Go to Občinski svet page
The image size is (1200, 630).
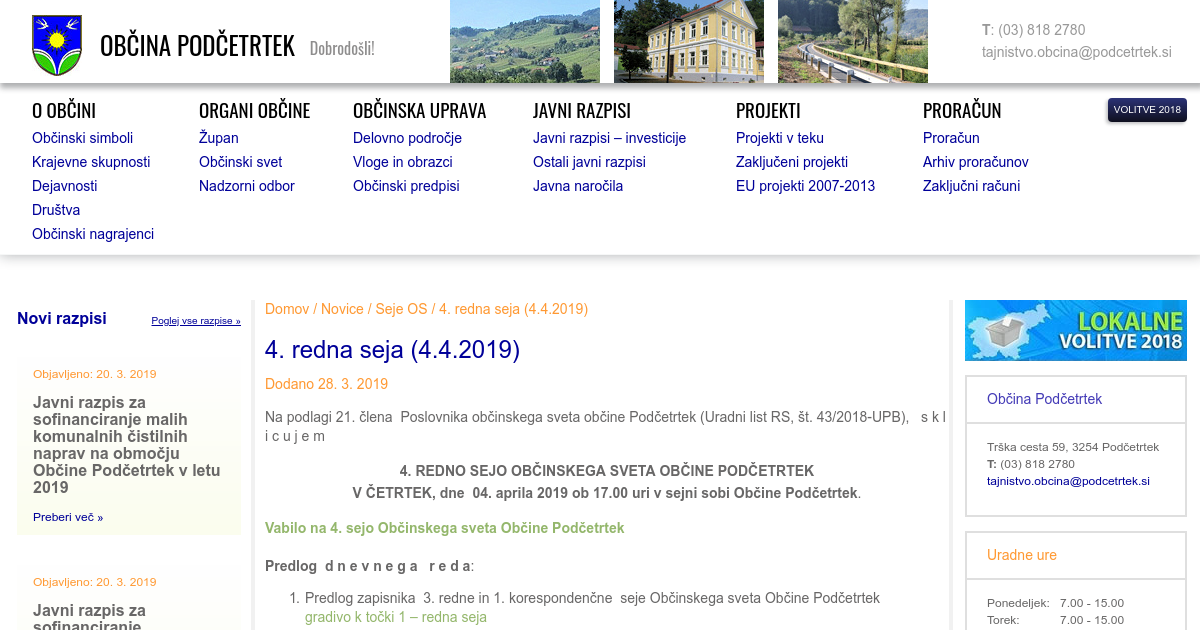pos(240,162)
